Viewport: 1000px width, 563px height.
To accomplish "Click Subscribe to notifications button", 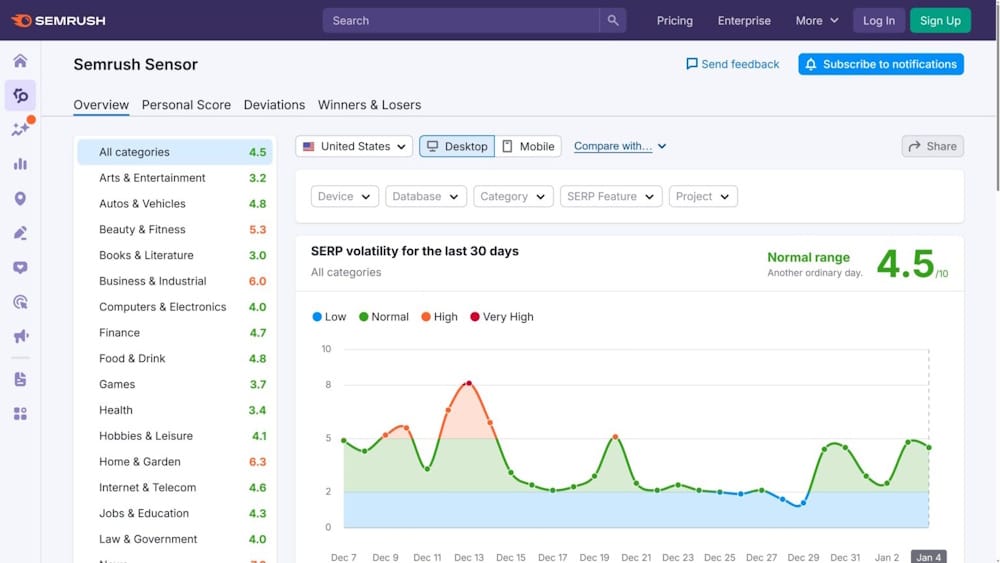I will tap(880, 64).
